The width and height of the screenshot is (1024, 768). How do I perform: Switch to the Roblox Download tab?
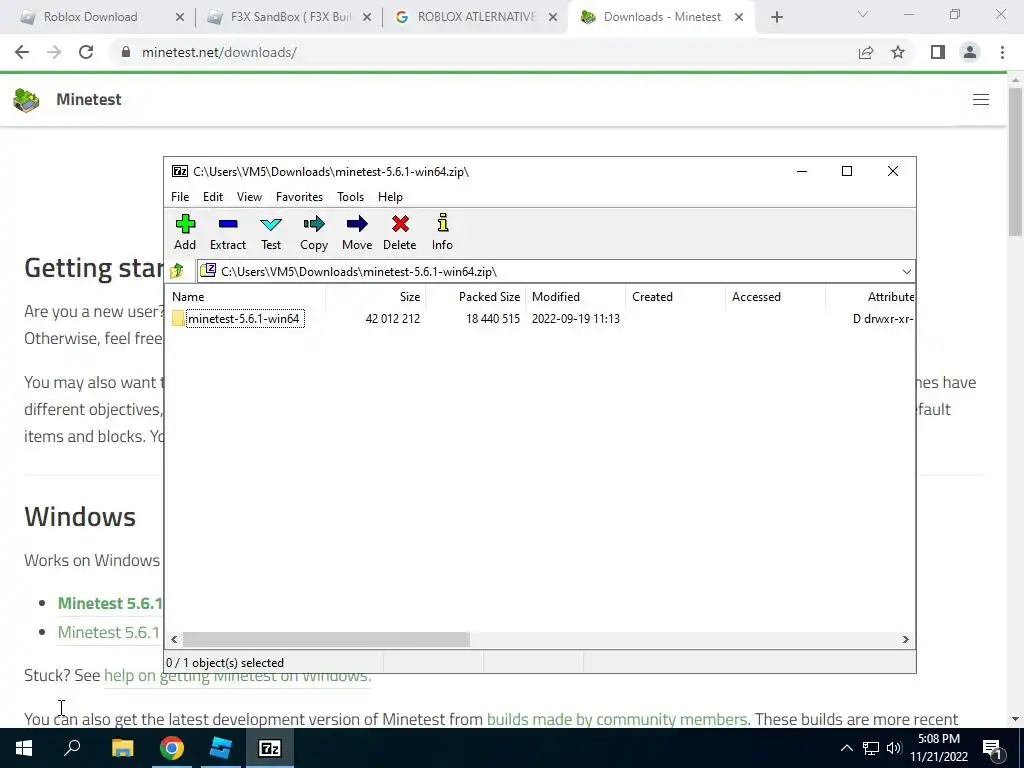[x=90, y=17]
